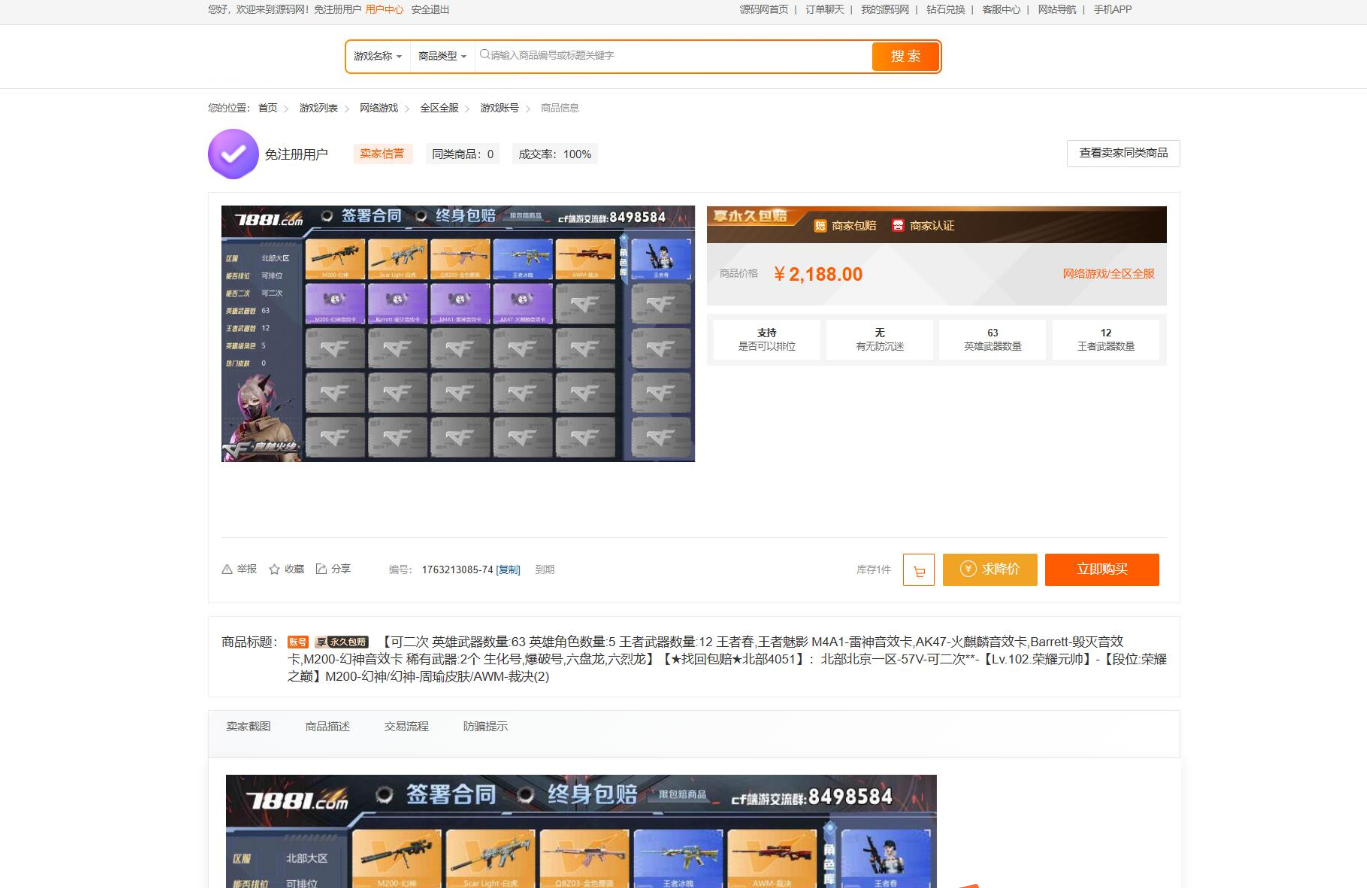This screenshot has height=888, width=1367.
Task: Click the 收藏 favorite star icon
Action: click(x=274, y=569)
